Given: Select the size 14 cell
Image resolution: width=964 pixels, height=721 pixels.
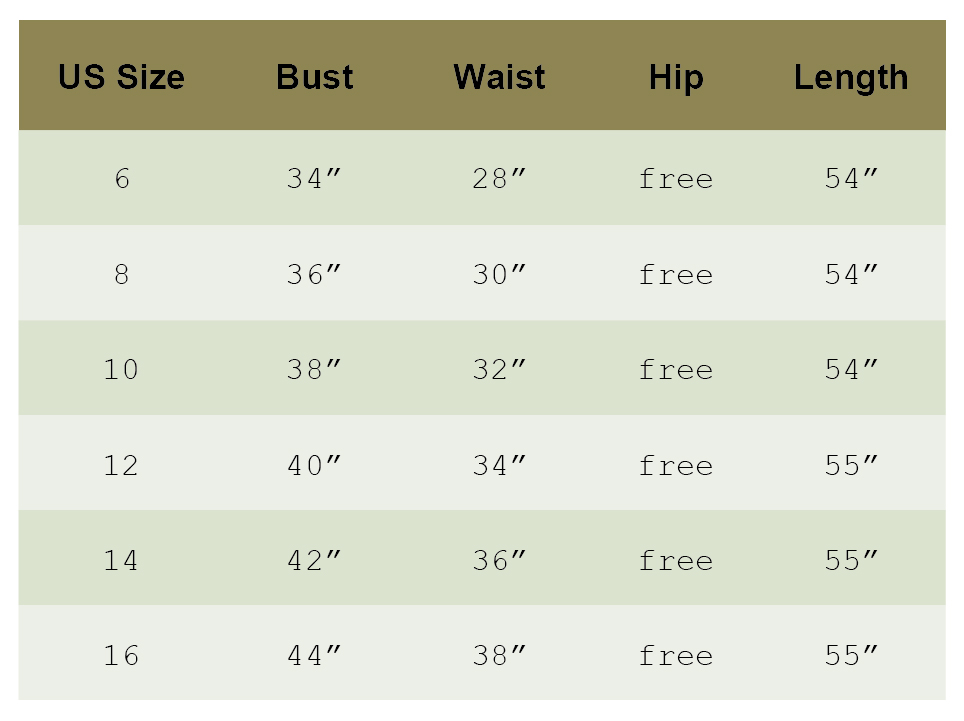Looking at the screenshot, I should click(121, 561).
